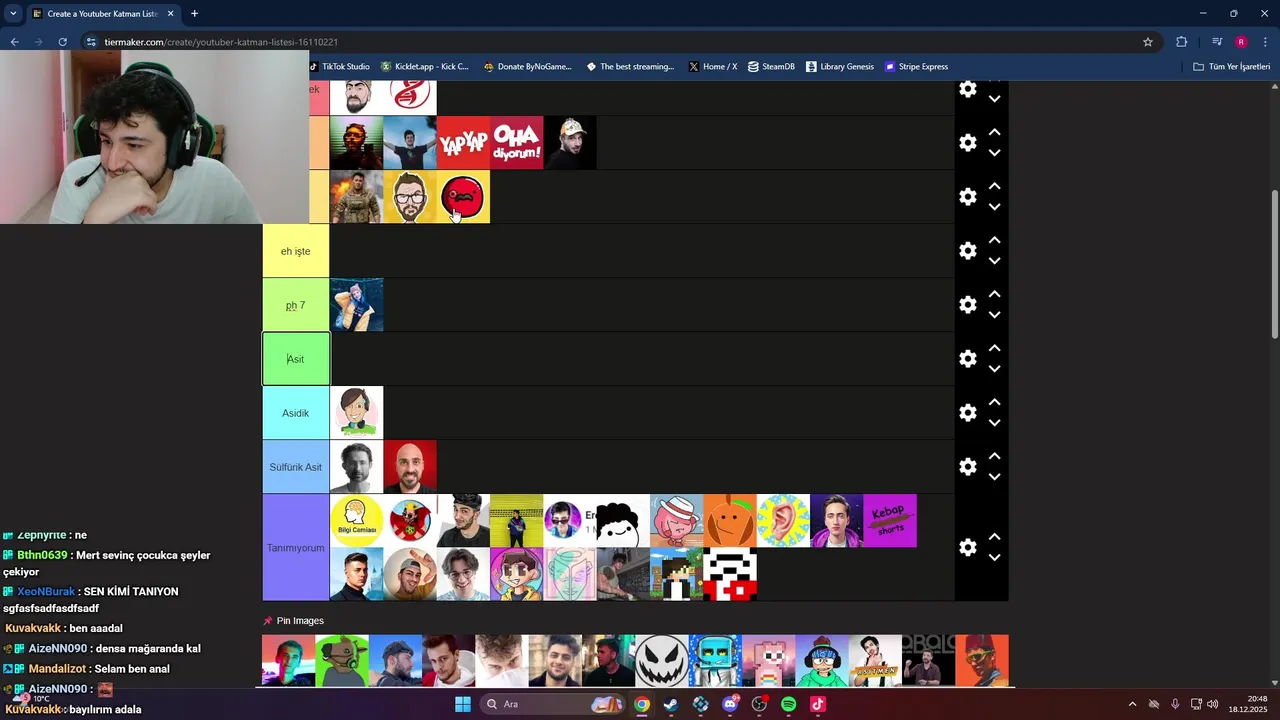This screenshot has width=1280, height=720.
Task: Switch to the 'Create a Youtuber Katman Liste' tab
Action: [x=102, y=14]
